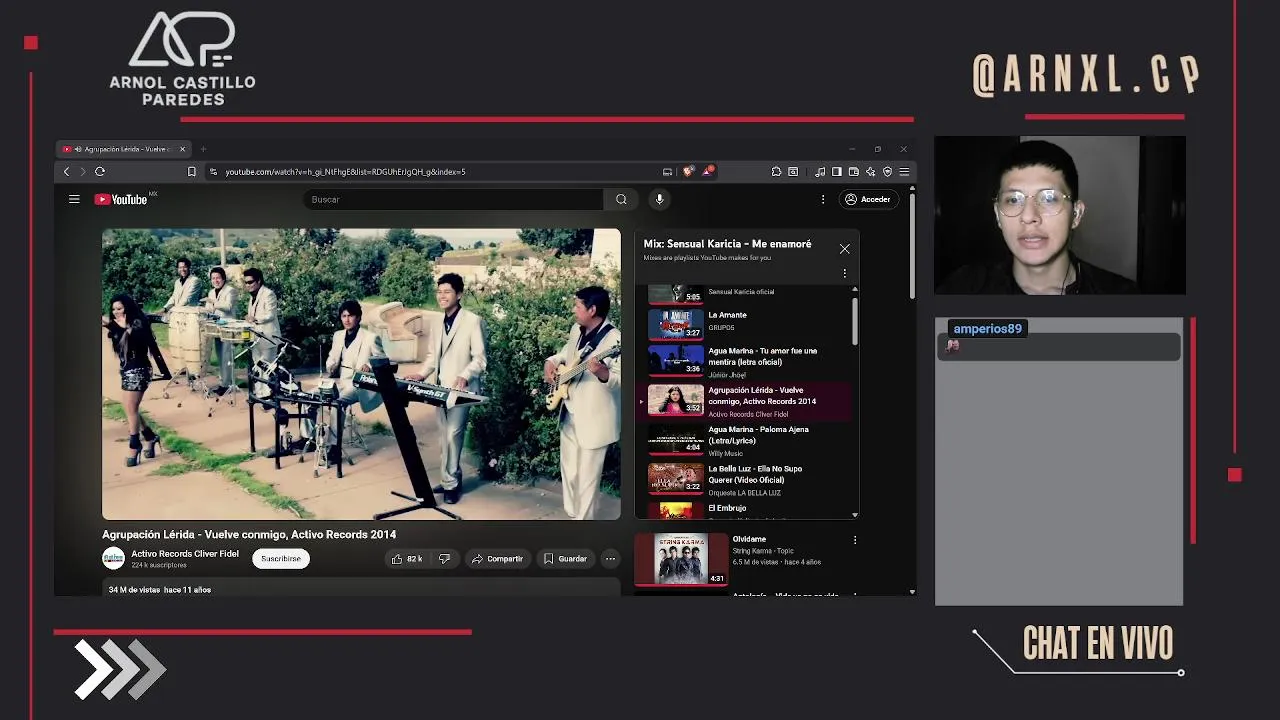Image resolution: width=1280 pixels, height=720 pixels.
Task: Click the Mix: Sensual Karicia - Me enamoré title
Action: click(727, 244)
